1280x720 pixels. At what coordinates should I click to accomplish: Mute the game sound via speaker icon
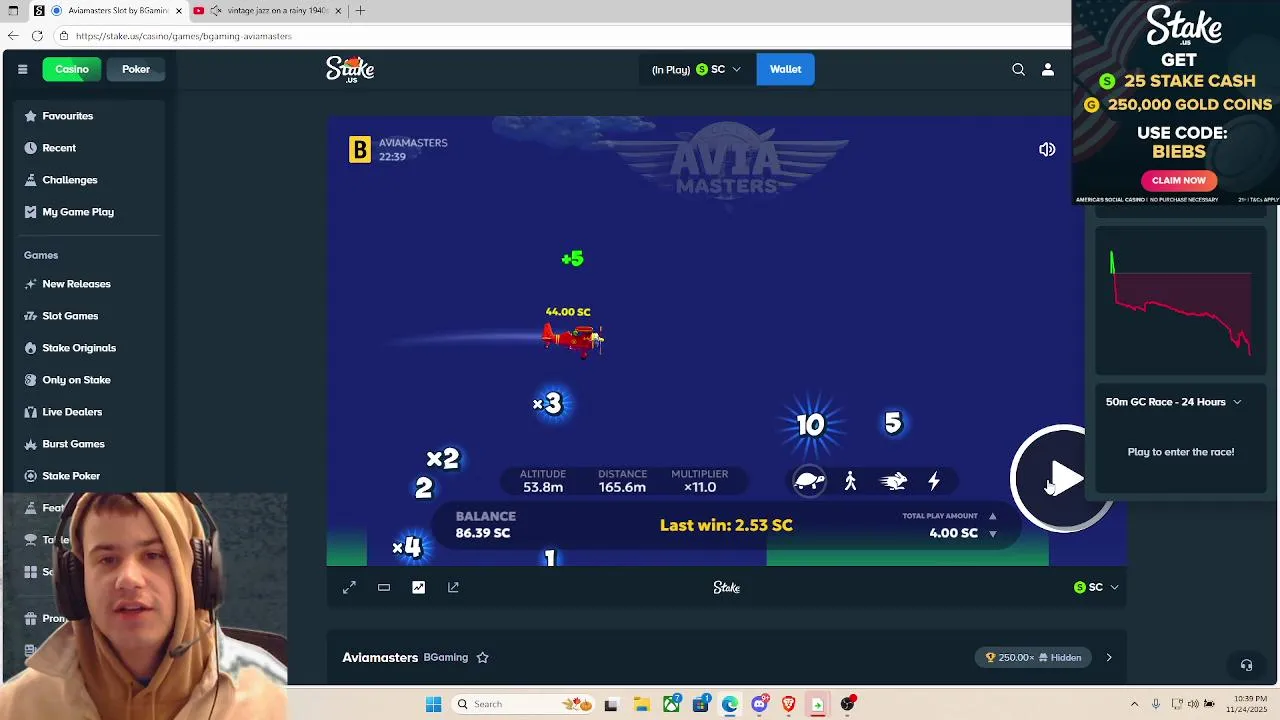(x=1047, y=149)
